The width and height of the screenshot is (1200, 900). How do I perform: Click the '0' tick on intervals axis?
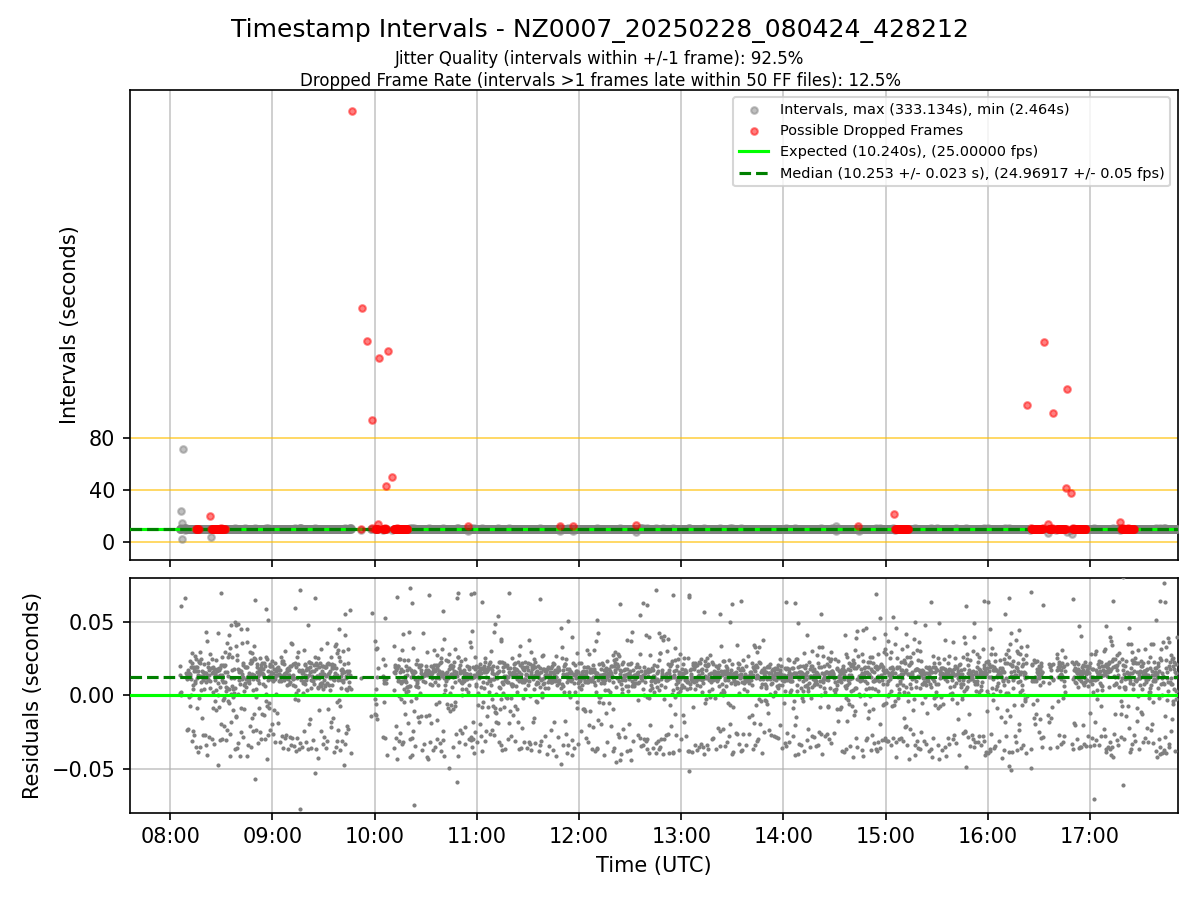pyautogui.click(x=110, y=542)
